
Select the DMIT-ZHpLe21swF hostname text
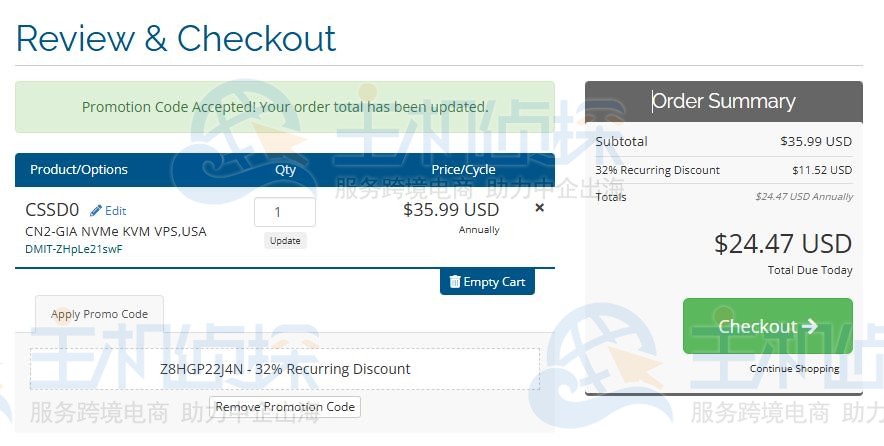pos(74,249)
